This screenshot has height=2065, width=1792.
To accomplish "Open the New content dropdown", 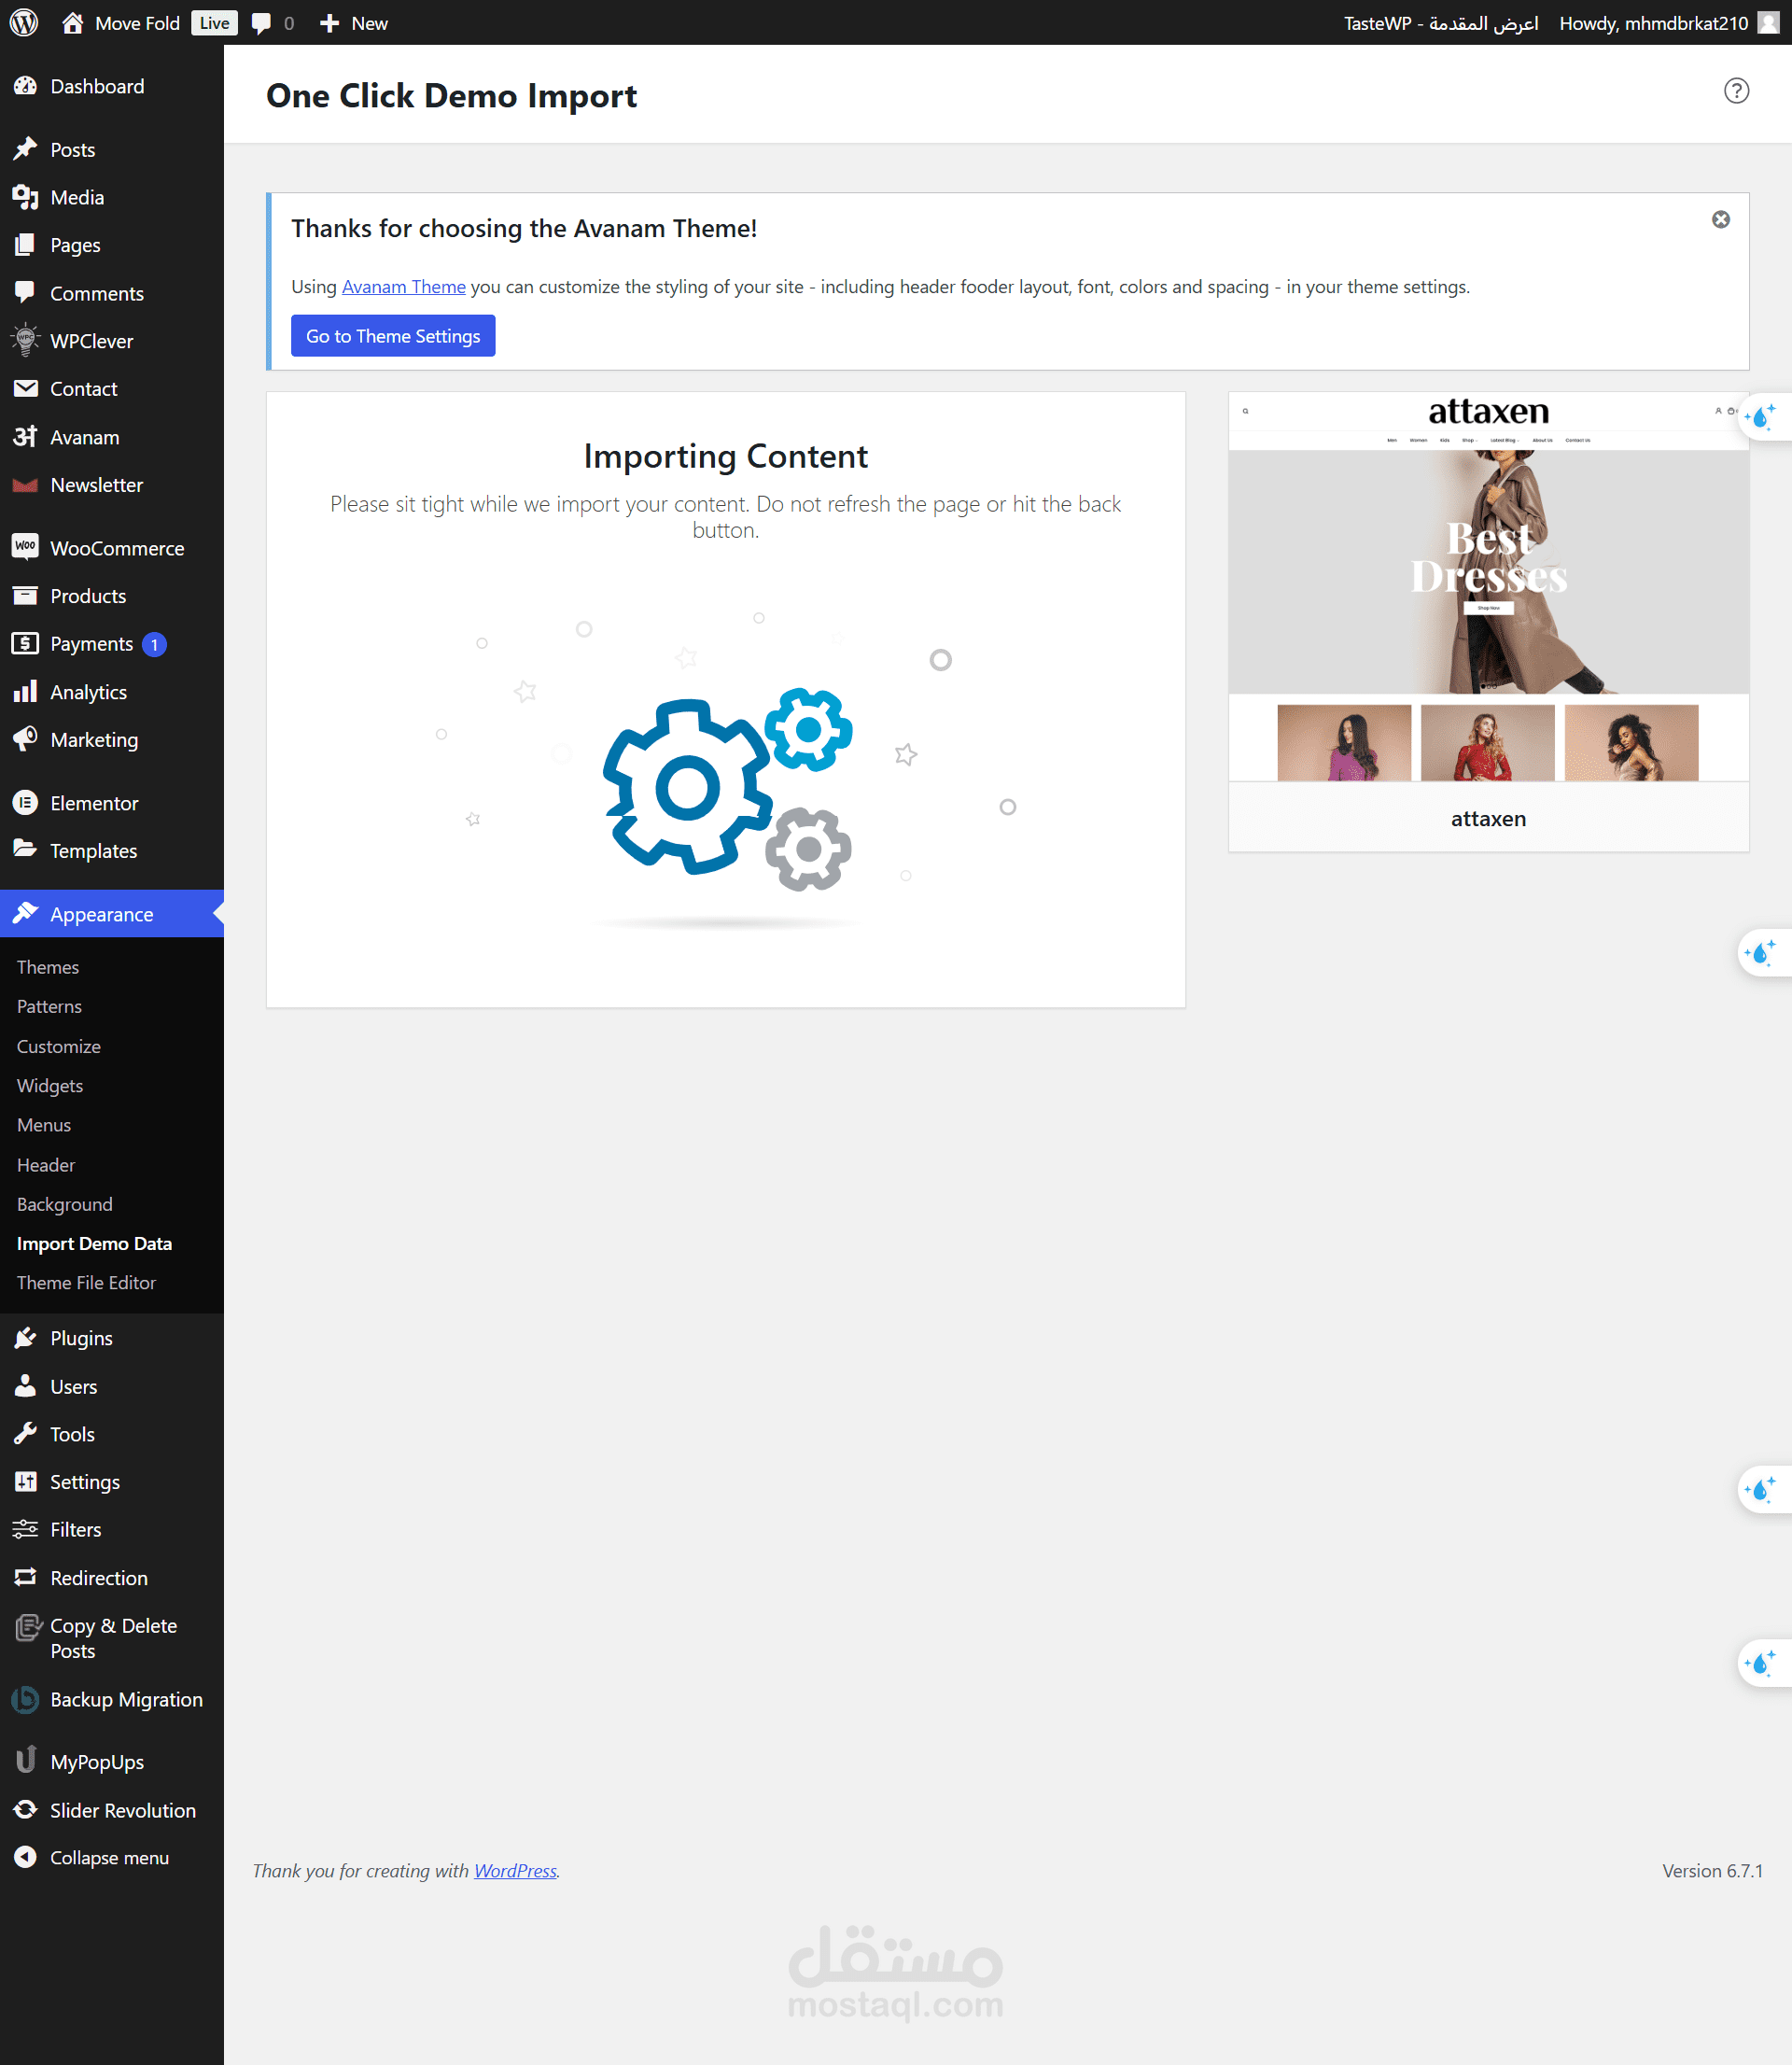I will coord(354,23).
